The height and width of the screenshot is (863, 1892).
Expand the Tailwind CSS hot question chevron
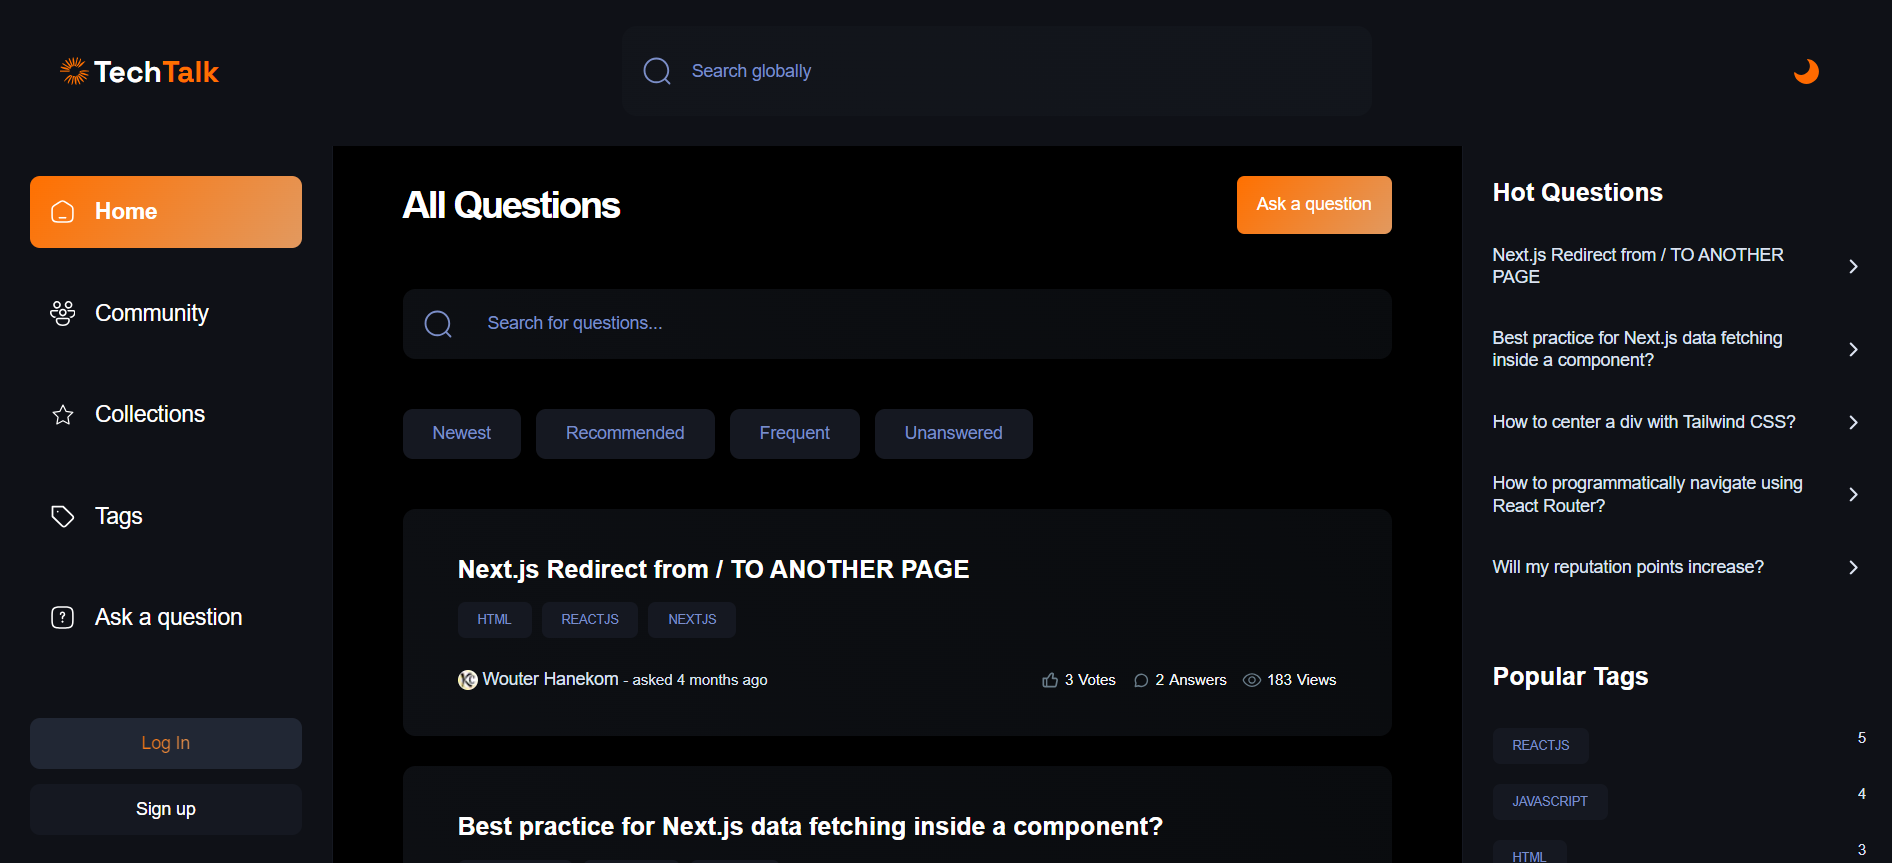click(1853, 422)
